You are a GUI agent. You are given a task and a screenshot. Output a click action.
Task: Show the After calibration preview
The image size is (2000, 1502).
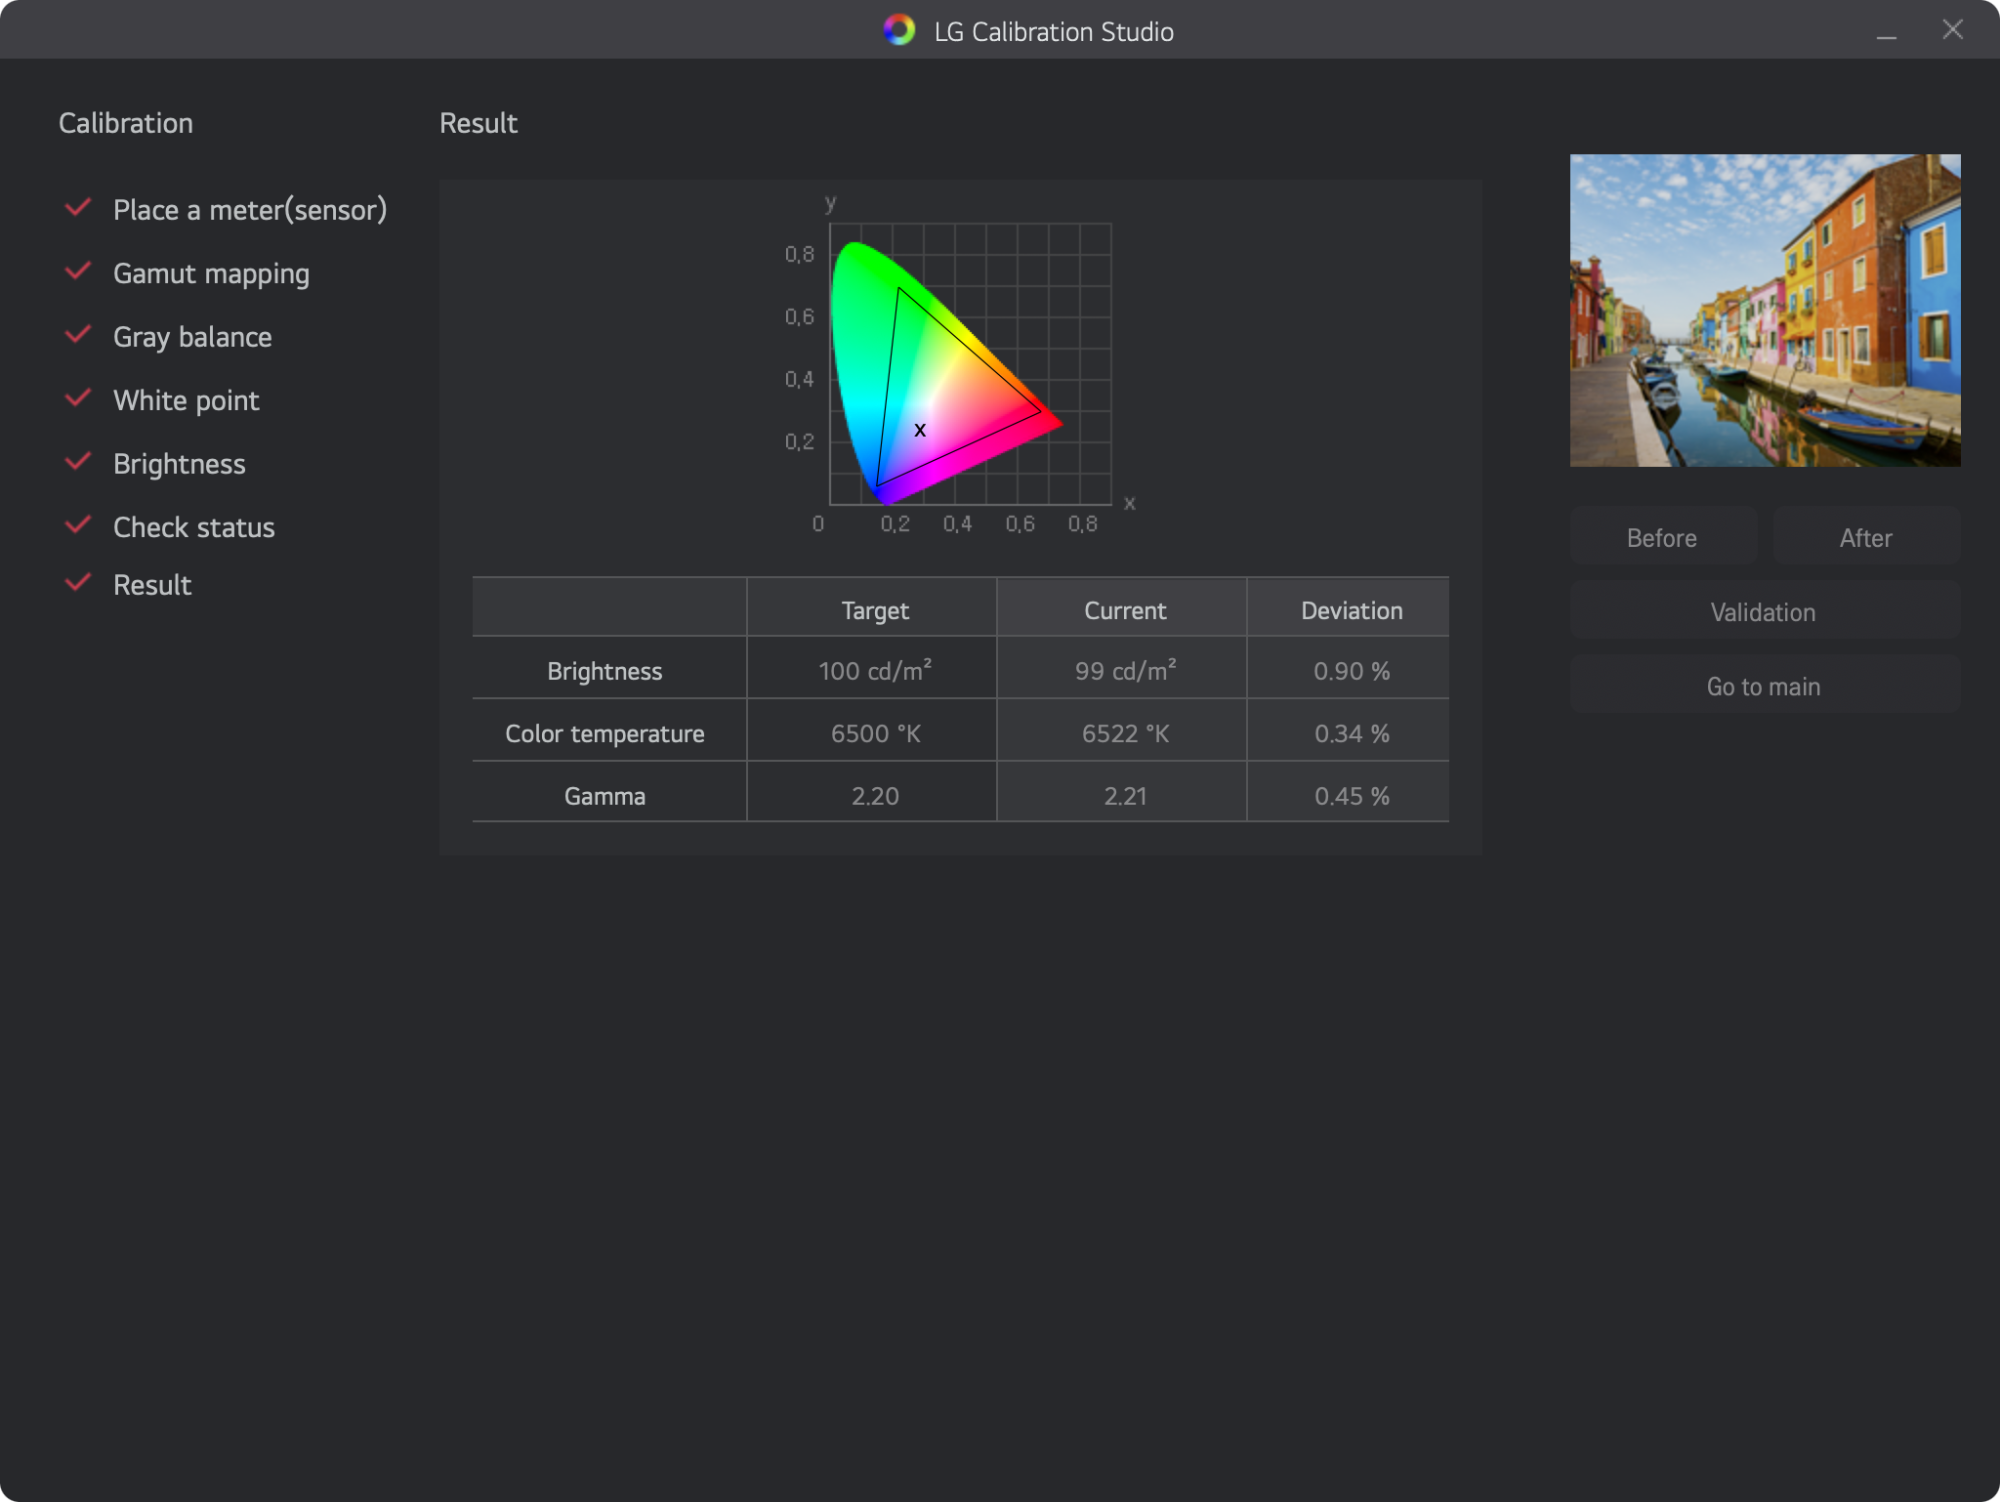(1866, 538)
